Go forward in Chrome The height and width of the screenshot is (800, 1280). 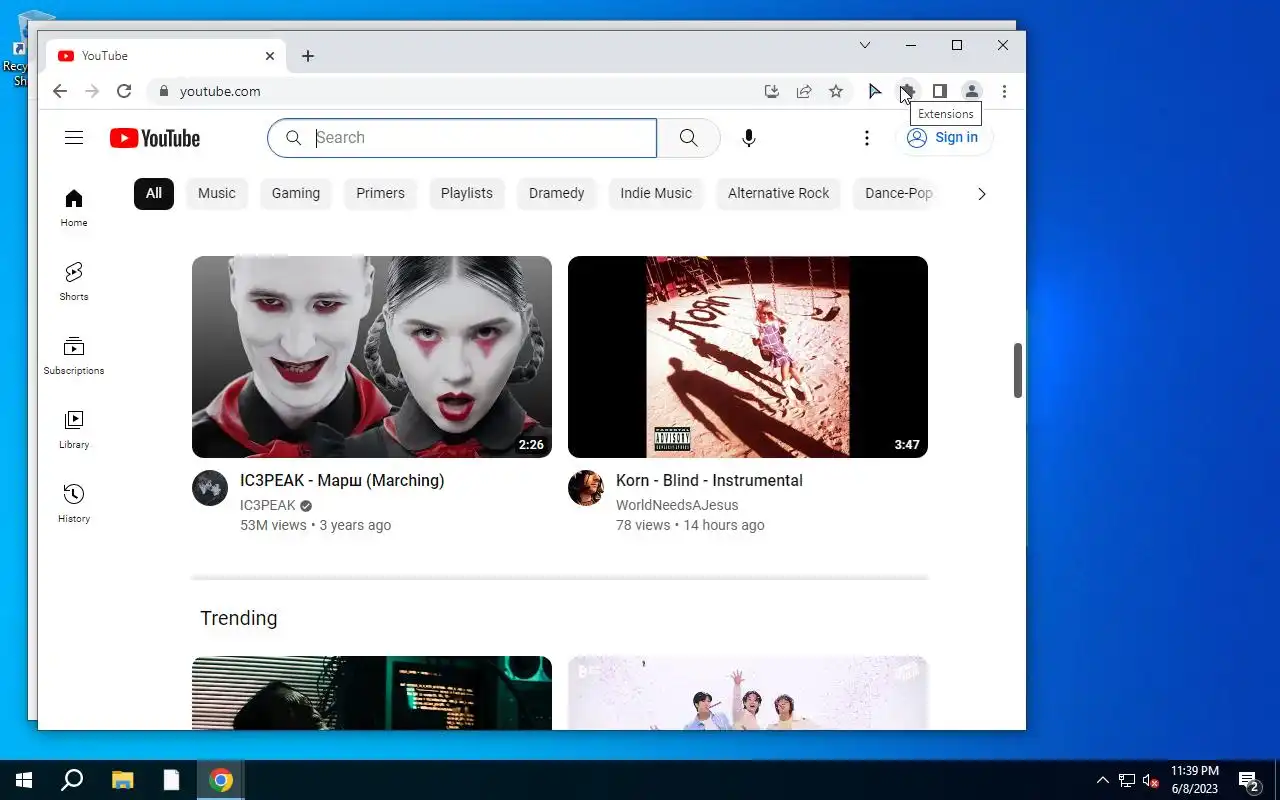[x=92, y=91]
